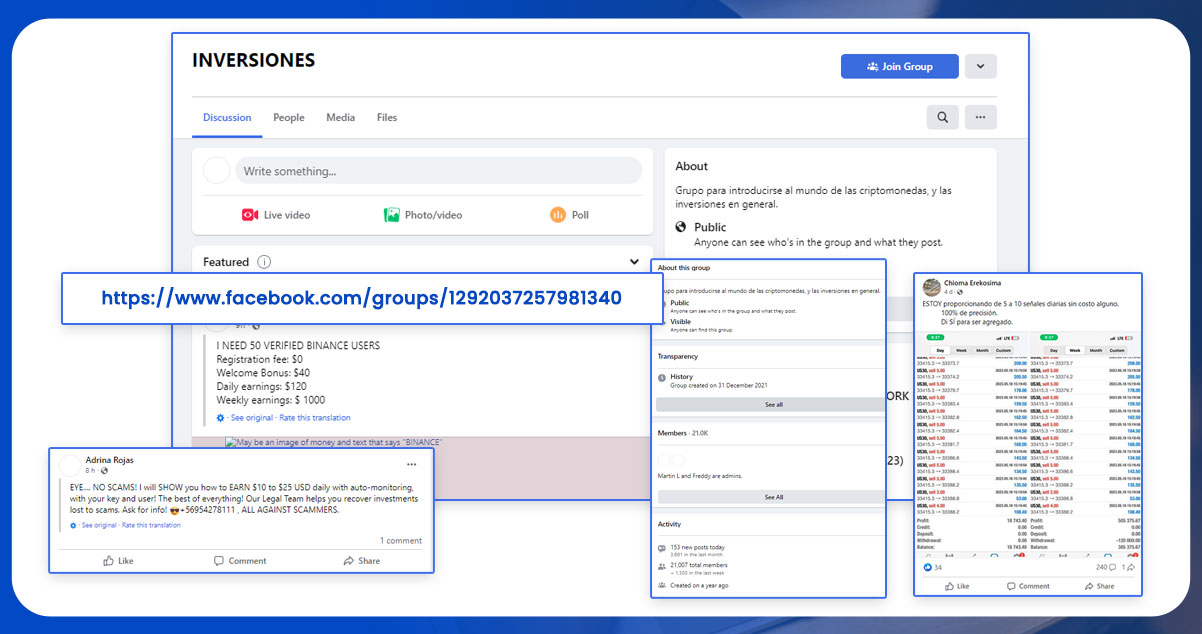Image resolution: width=1202 pixels, height=634 pixels.
Task: Click the Join Group button
Action: (899, 66)
